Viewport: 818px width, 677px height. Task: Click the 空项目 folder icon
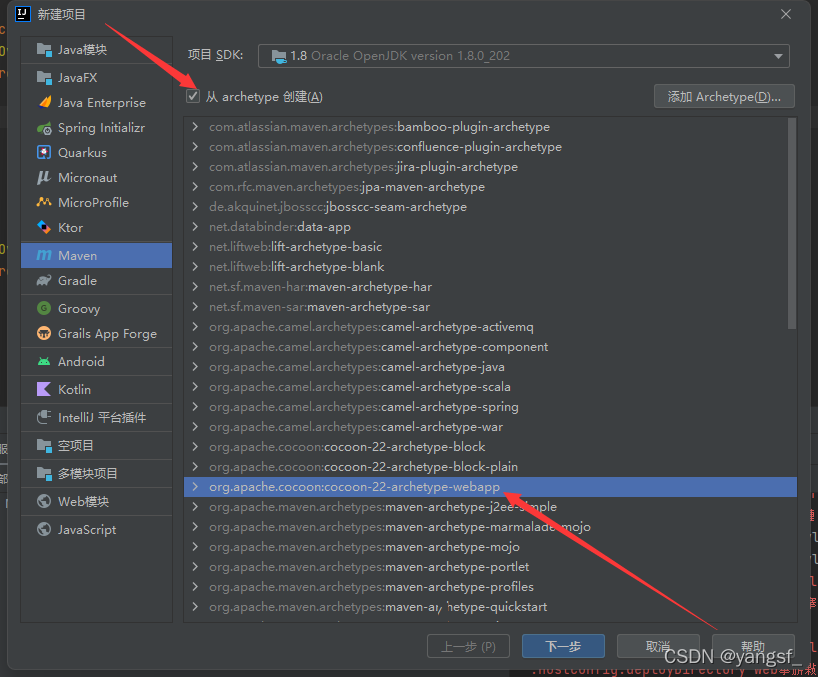pyautogui.click(x=44, y=445)
